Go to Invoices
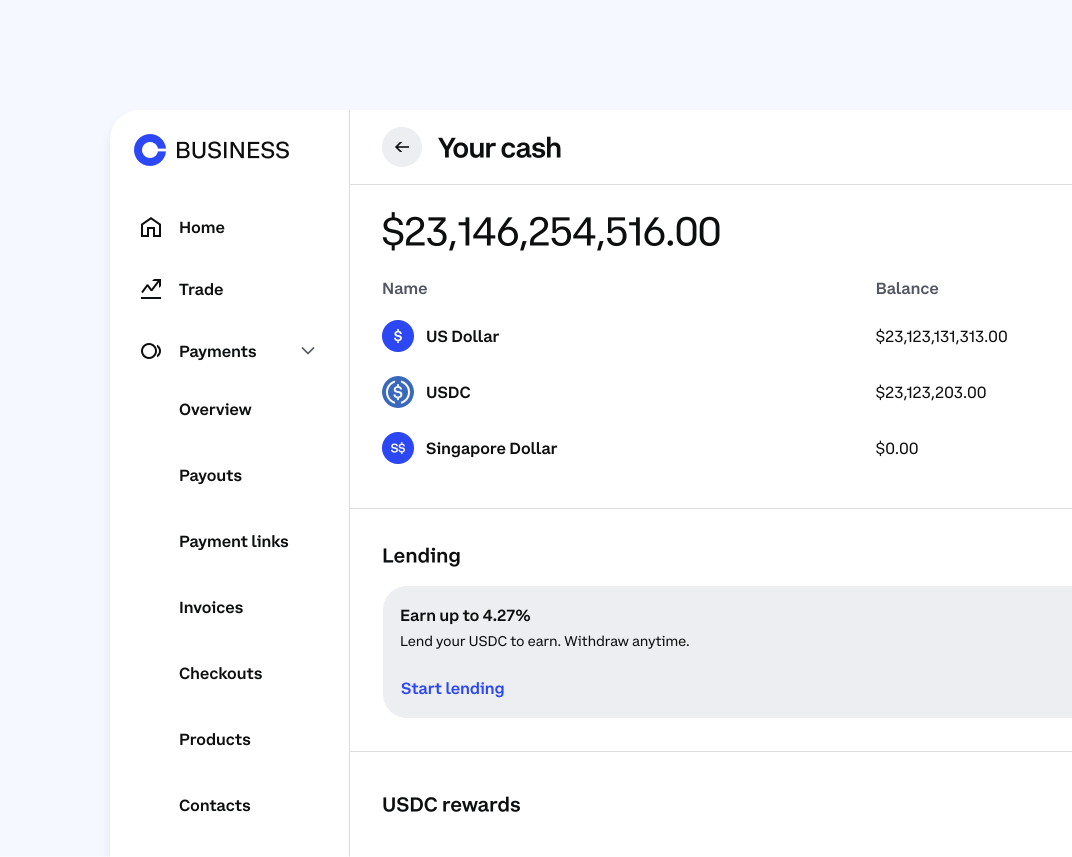Screen dimensions: 1072x857 pyautogui.click(x=211, y=608)
